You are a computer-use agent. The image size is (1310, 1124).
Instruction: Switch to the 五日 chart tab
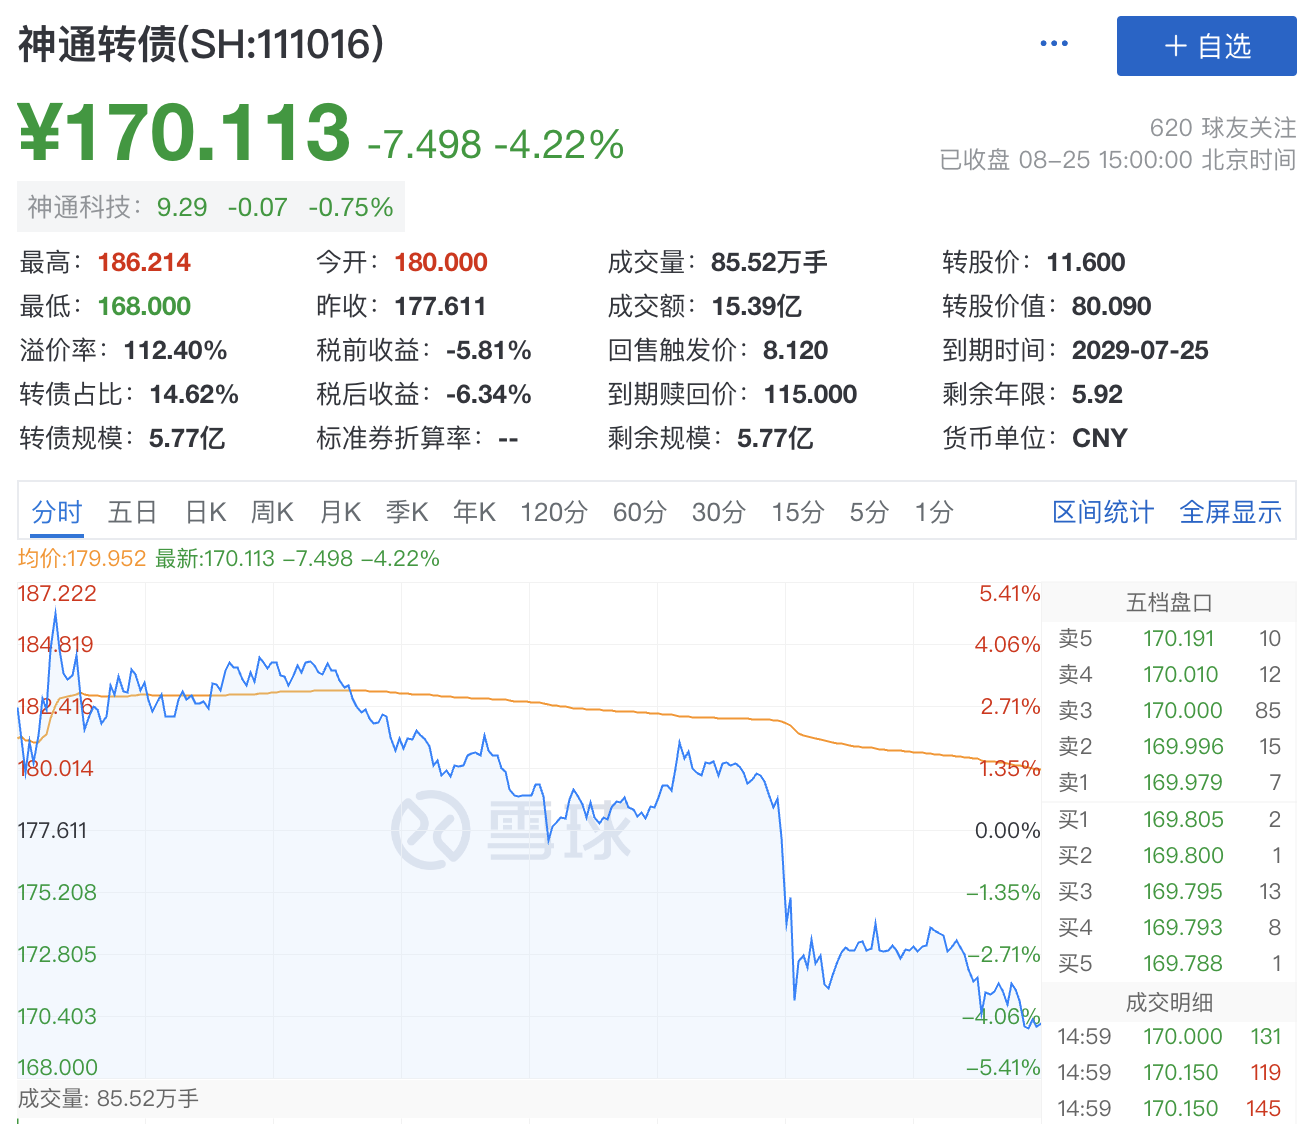click(132, 513)
